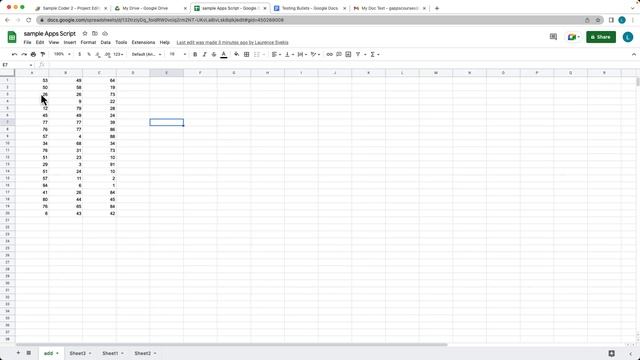This screenshot has width=640, height=360.
Task: Open the All Sheets list icon
Action: pos(29,353)
